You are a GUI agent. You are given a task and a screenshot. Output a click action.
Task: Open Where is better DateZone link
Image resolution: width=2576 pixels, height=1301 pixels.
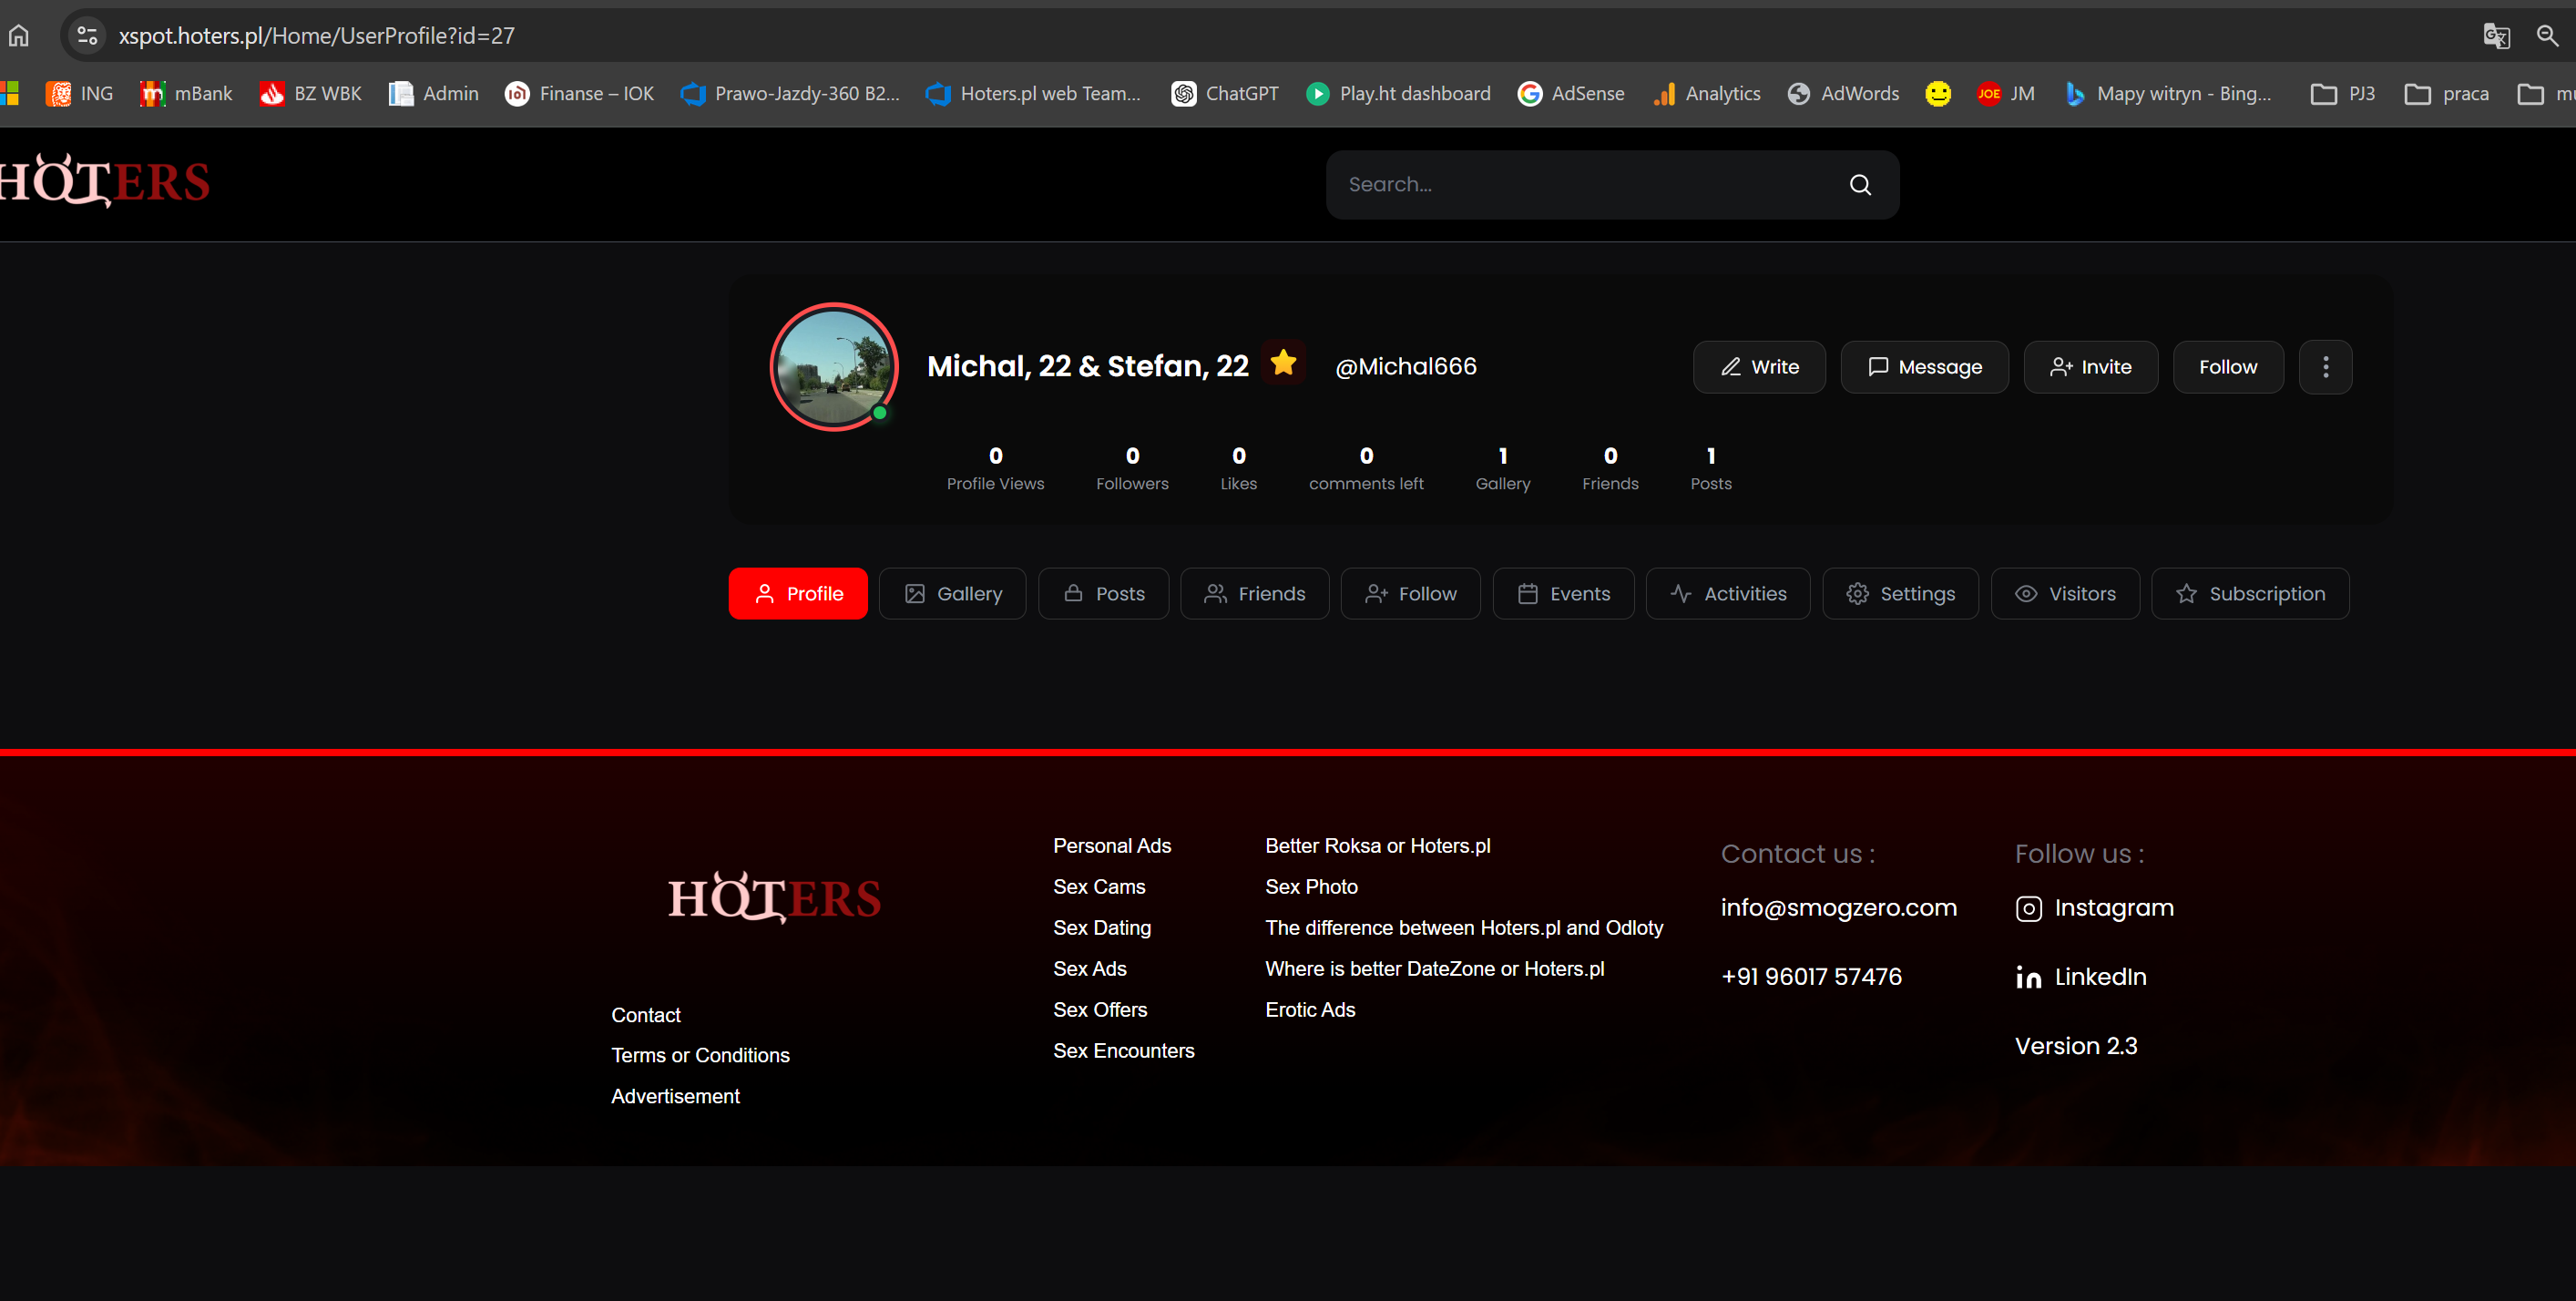click(x=1435, y=969)
